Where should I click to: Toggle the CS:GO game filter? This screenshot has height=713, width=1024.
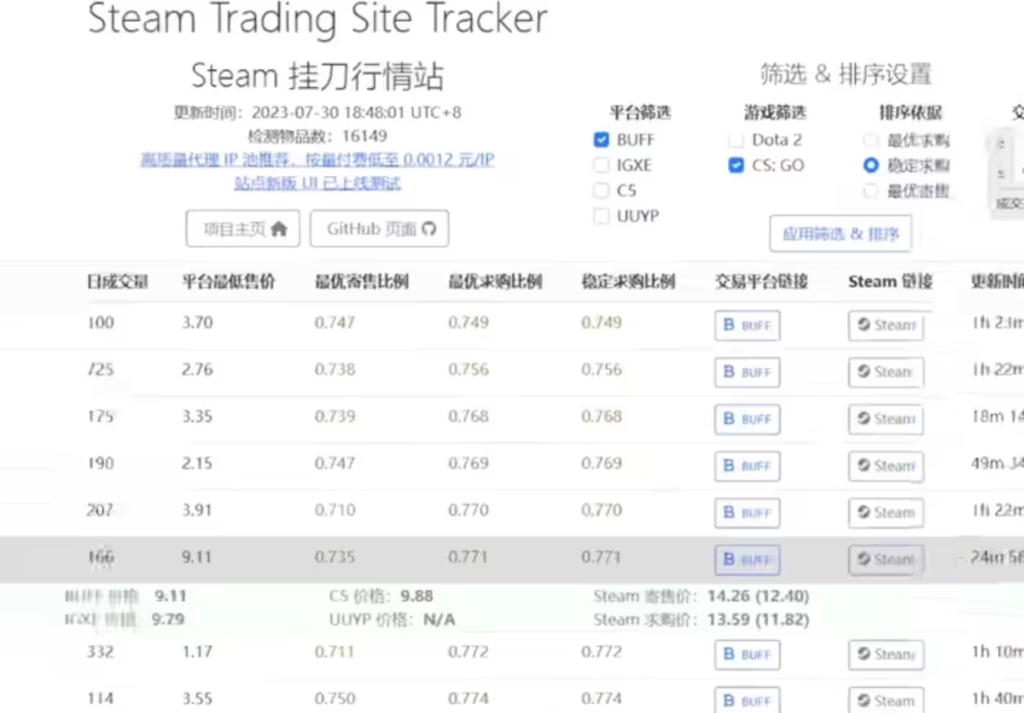736,165
